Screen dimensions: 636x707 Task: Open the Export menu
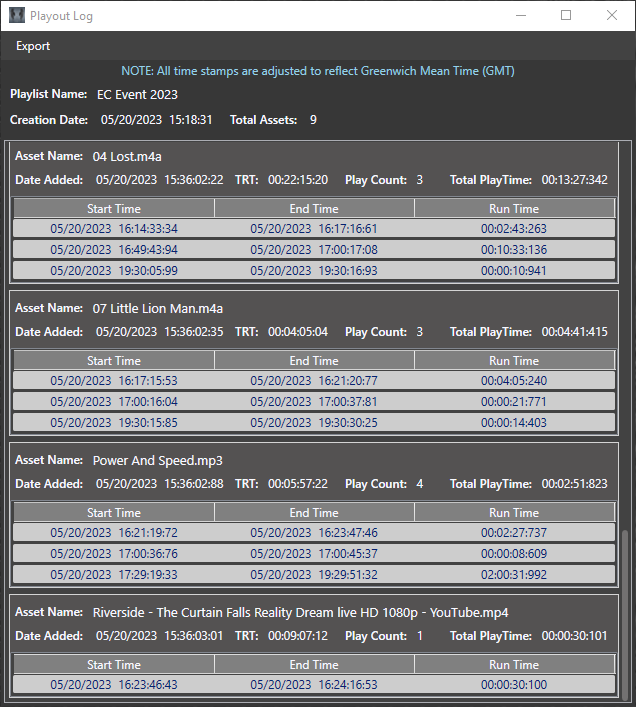(33, 46)
